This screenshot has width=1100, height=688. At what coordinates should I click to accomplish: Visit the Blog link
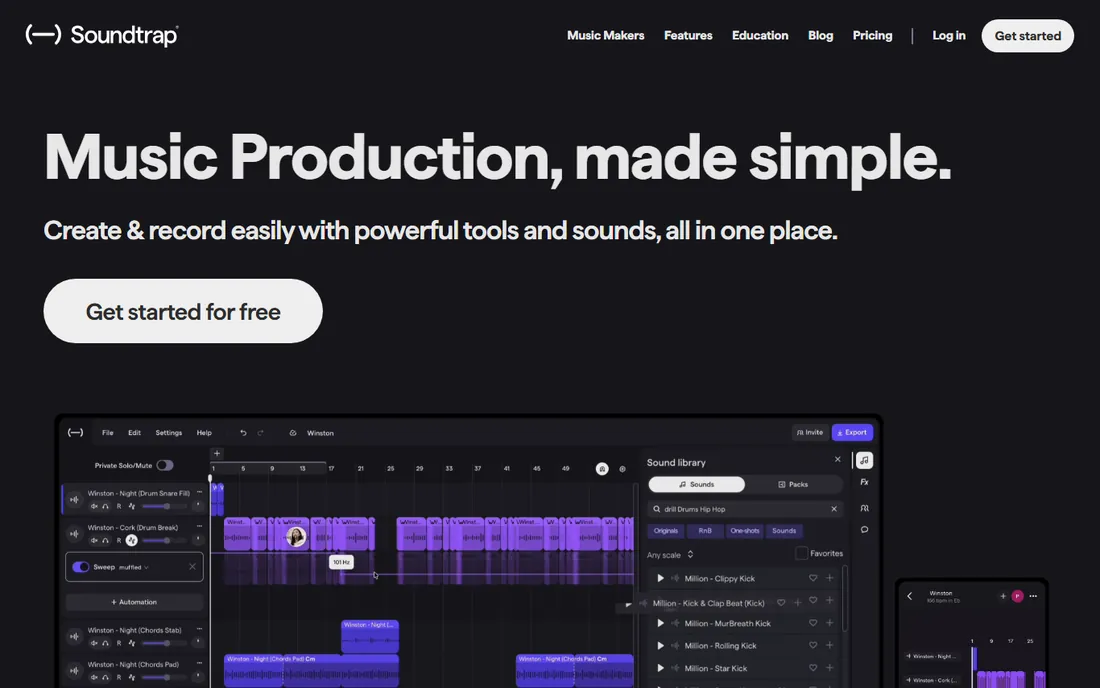coord(820,35)
